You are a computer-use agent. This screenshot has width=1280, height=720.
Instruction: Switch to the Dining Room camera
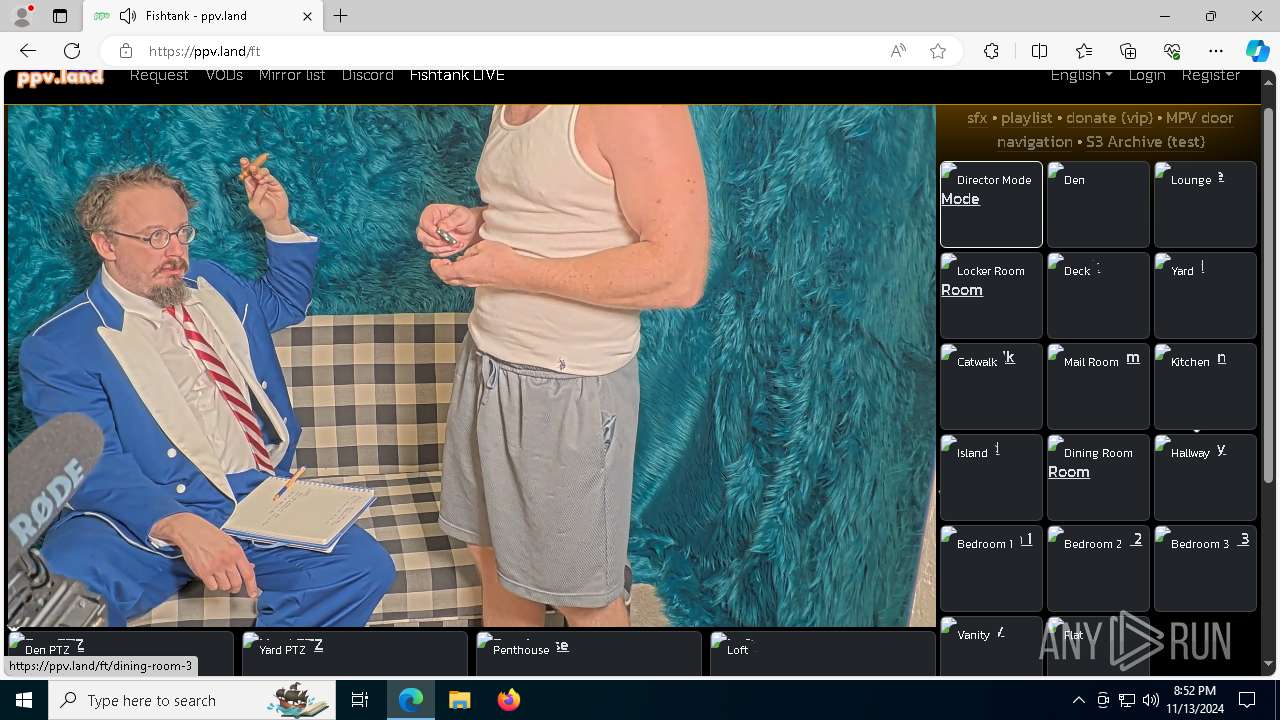pyautogui.click(x=1098, y=477)
